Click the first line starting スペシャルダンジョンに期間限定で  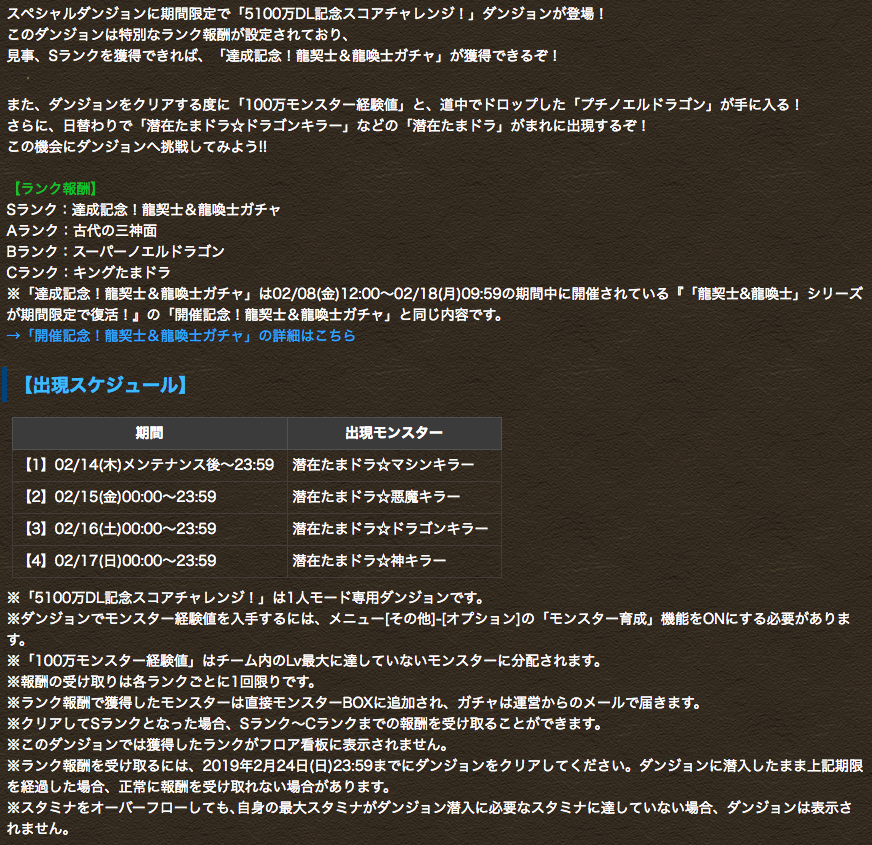(306, 14)
